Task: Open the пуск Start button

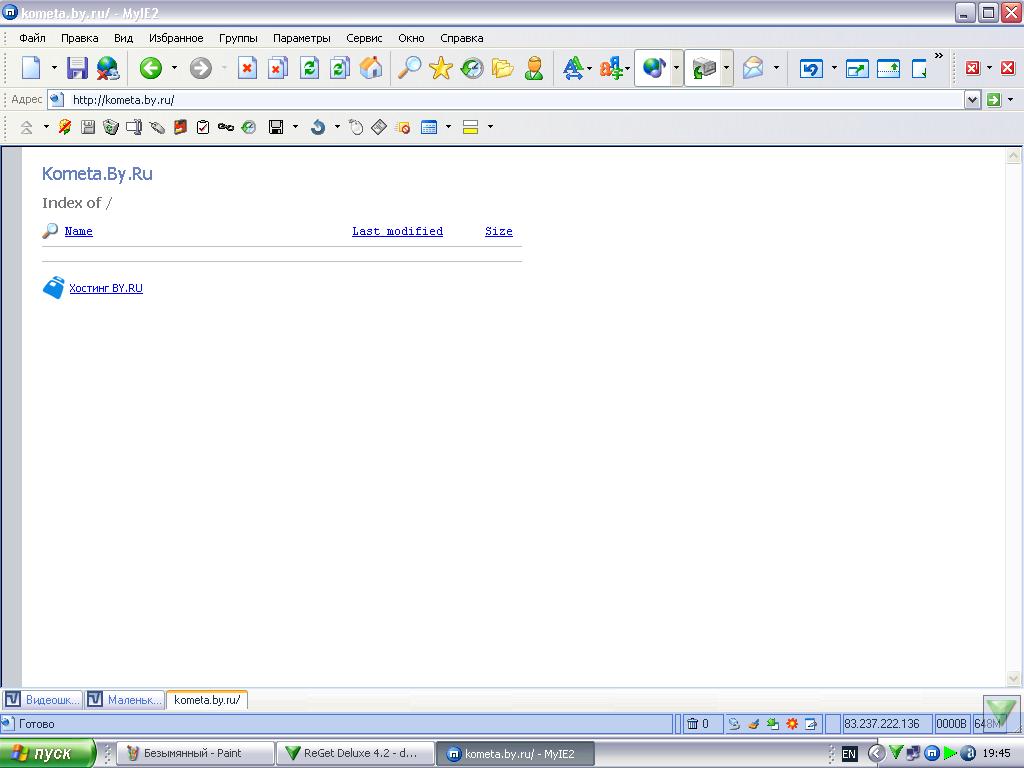Action: pyautogui.click(x=47, y=753)
